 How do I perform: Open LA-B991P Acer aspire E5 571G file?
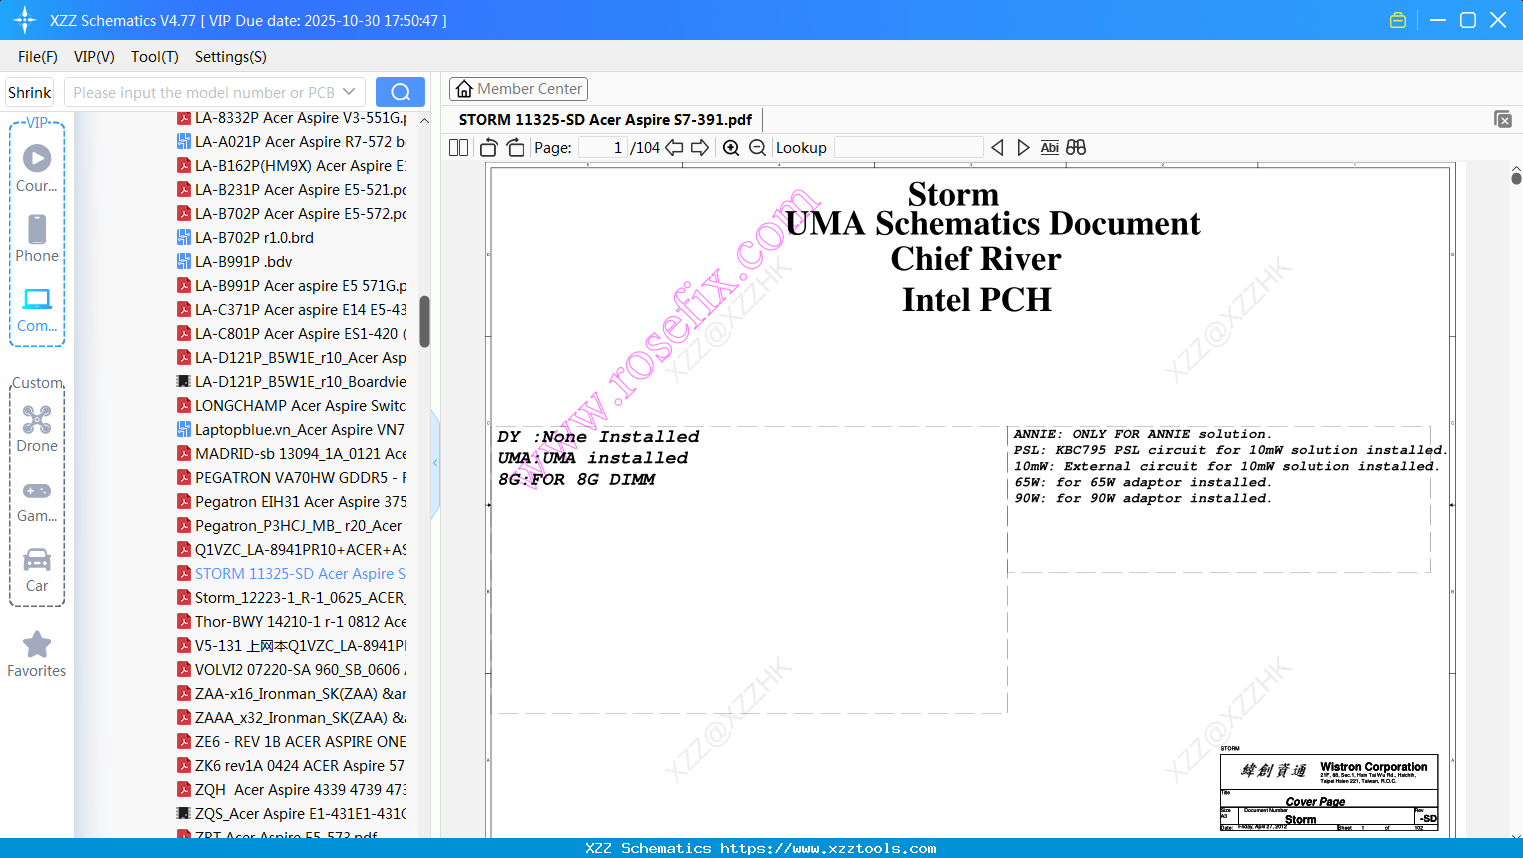292,286
